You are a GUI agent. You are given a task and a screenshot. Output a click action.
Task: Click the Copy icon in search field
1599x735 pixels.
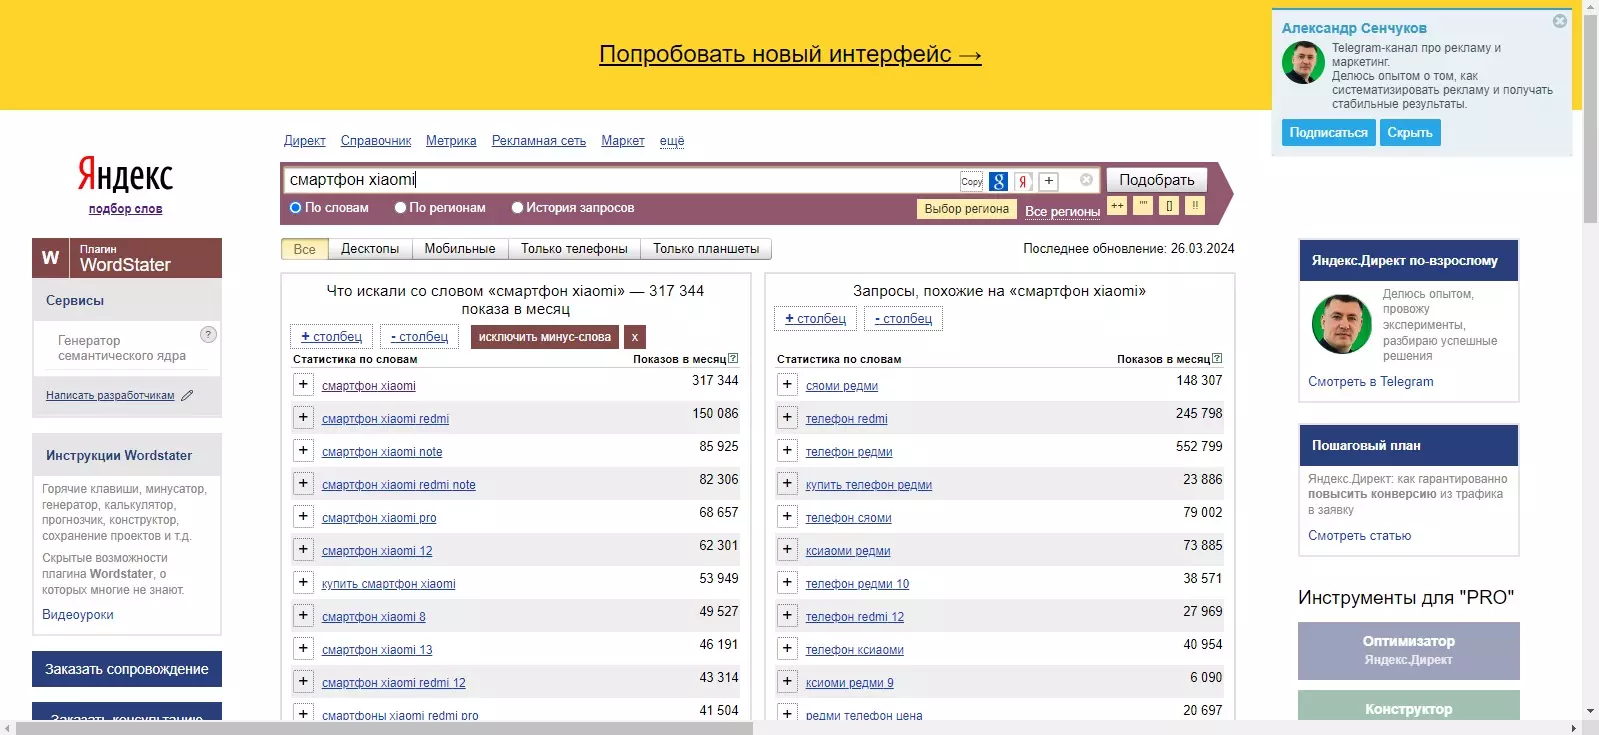(971, 181)
